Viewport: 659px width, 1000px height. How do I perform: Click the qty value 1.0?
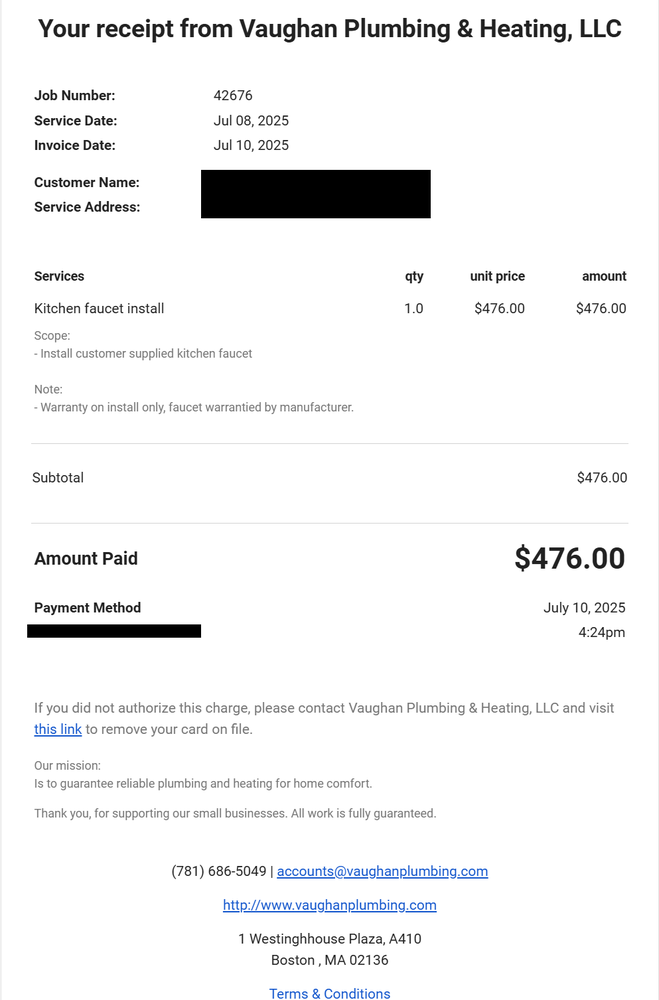413,309
